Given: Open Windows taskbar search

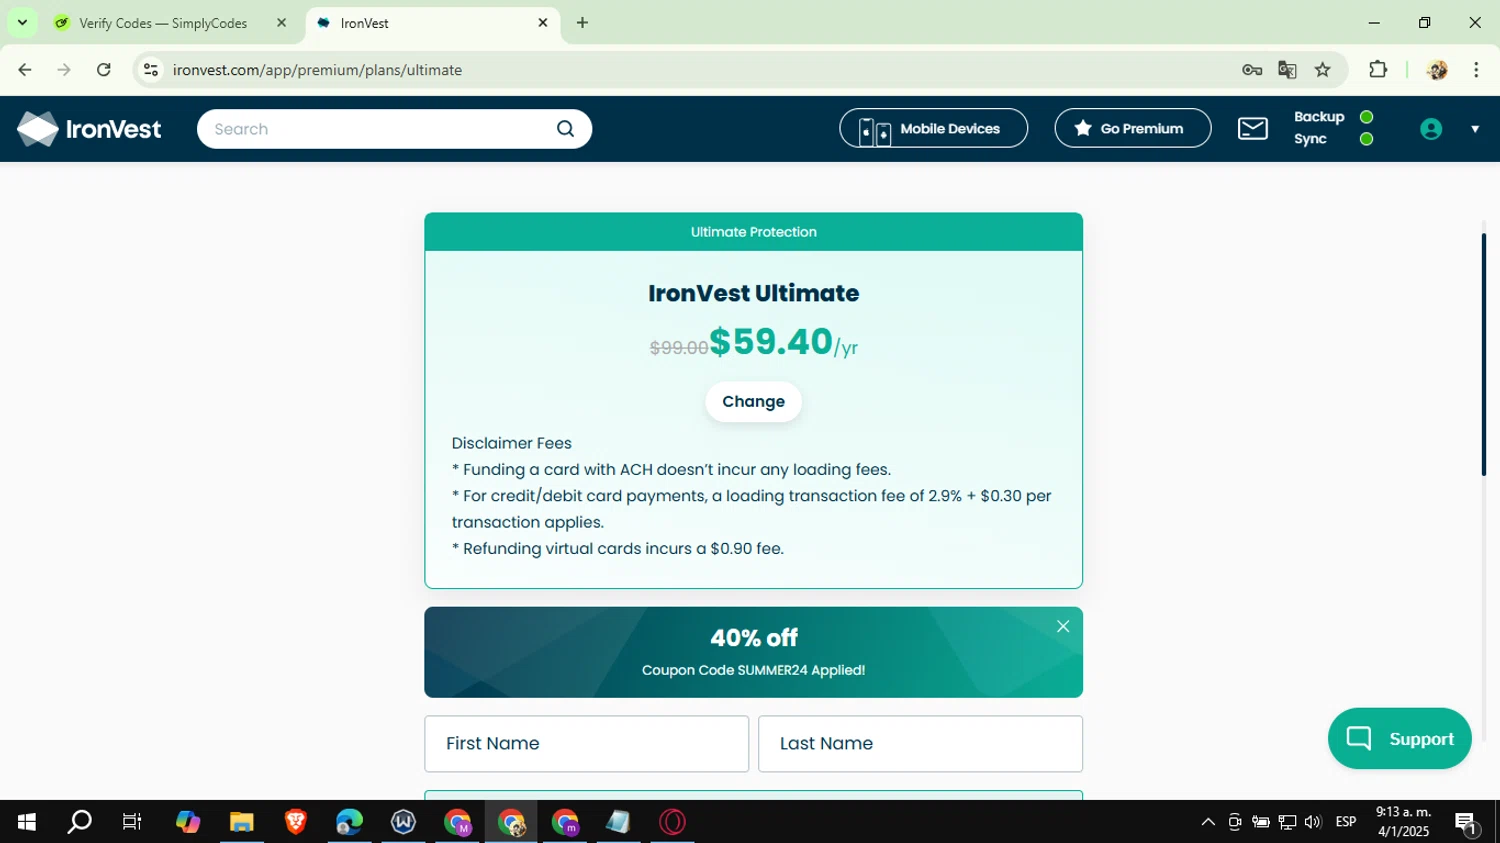Looking at the screenshot, I should (79, 822).
